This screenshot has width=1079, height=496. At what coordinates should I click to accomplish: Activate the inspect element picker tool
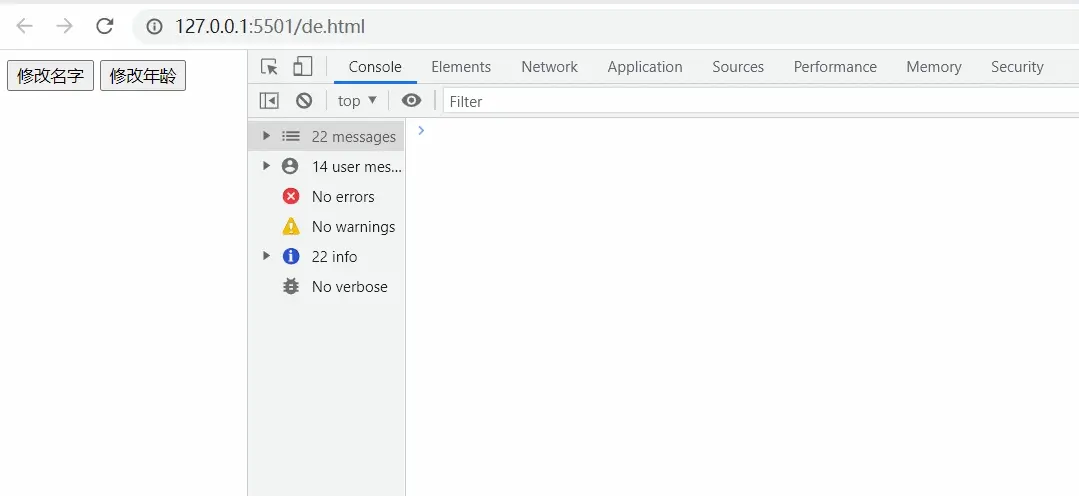click(270, 67)
